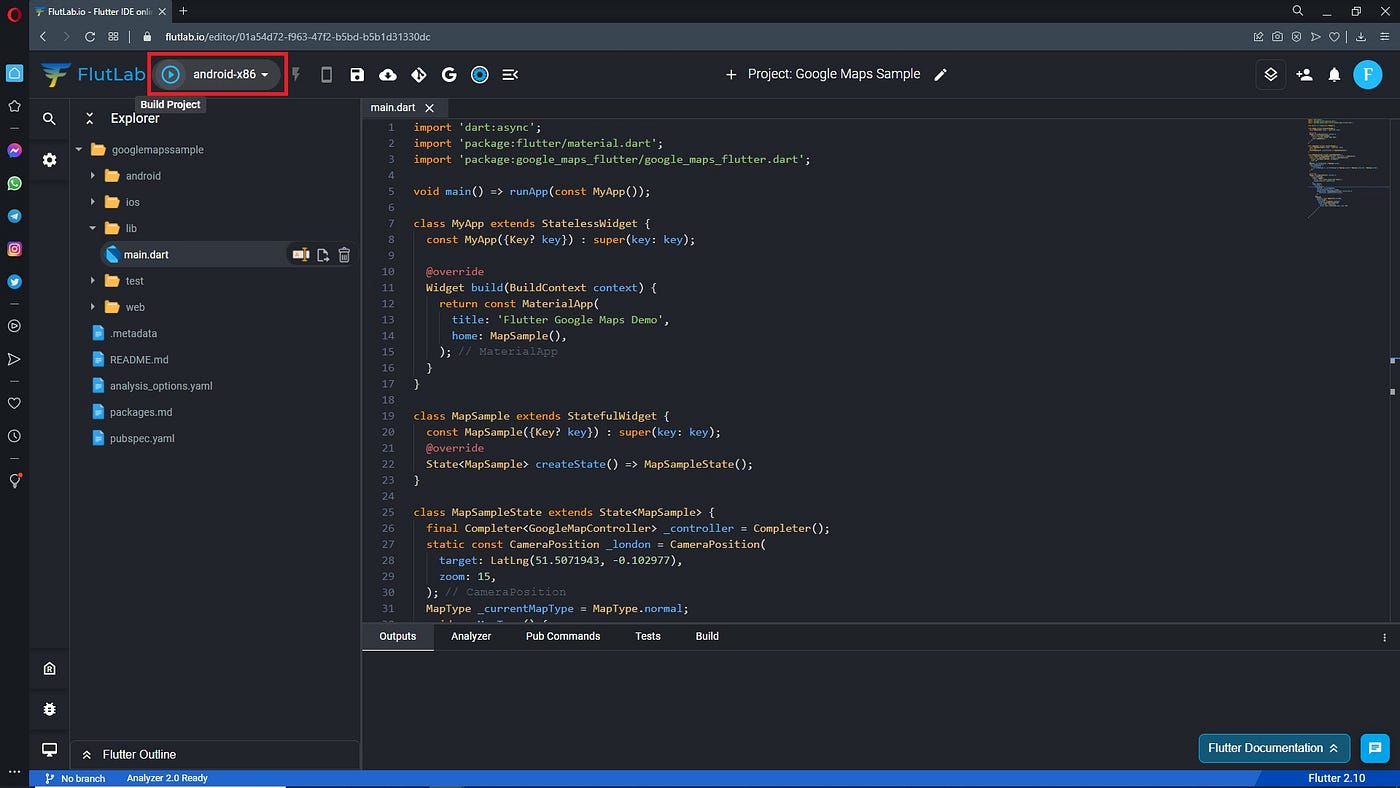Rename main.dart using the rename icon
Screen dimensions: 1400x788
coord(300,255)
